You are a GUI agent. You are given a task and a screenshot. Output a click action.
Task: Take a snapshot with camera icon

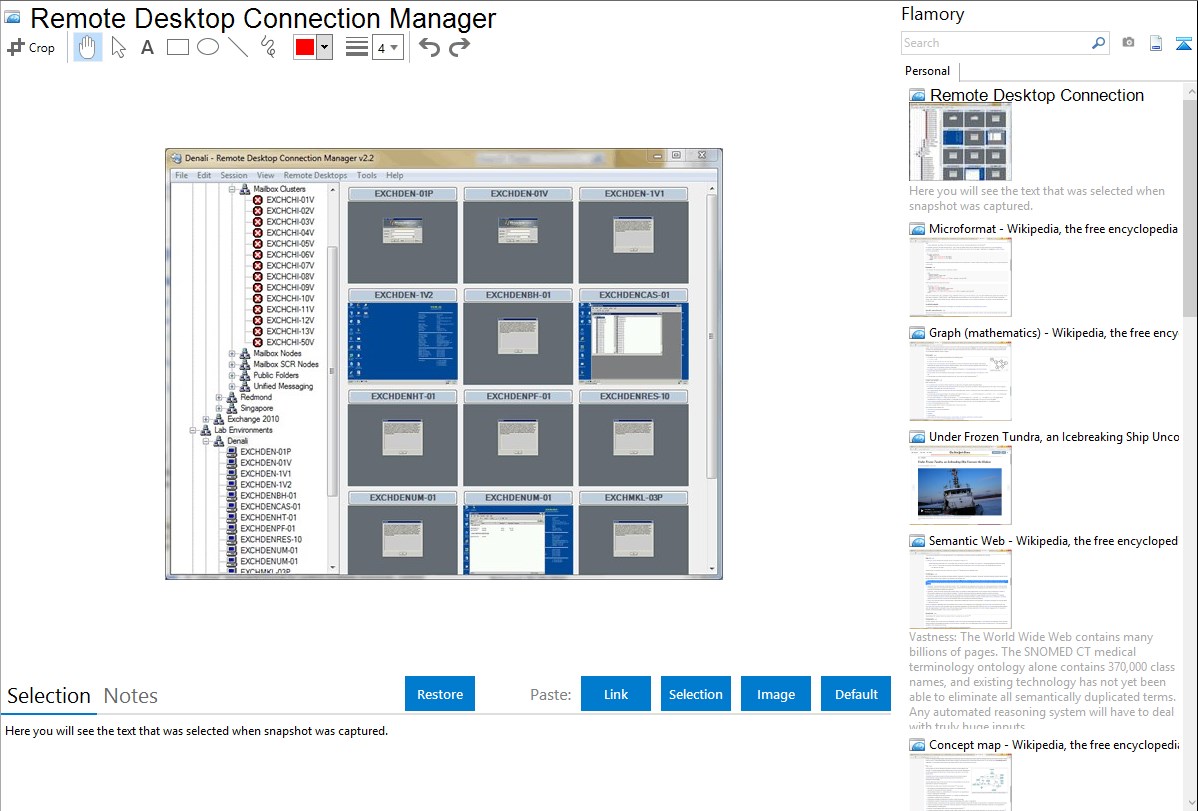tap(1128, 43)
